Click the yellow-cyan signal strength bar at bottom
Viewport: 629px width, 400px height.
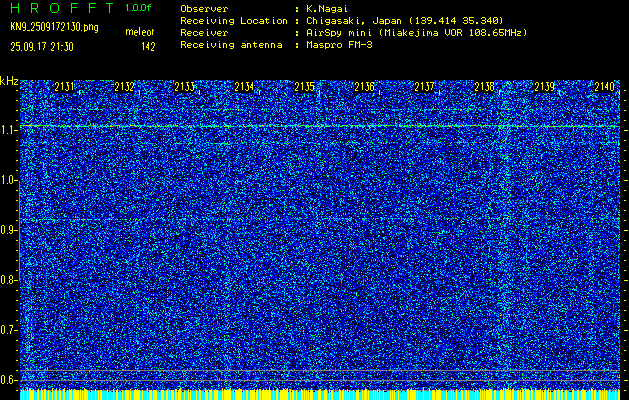click(320, 394)
